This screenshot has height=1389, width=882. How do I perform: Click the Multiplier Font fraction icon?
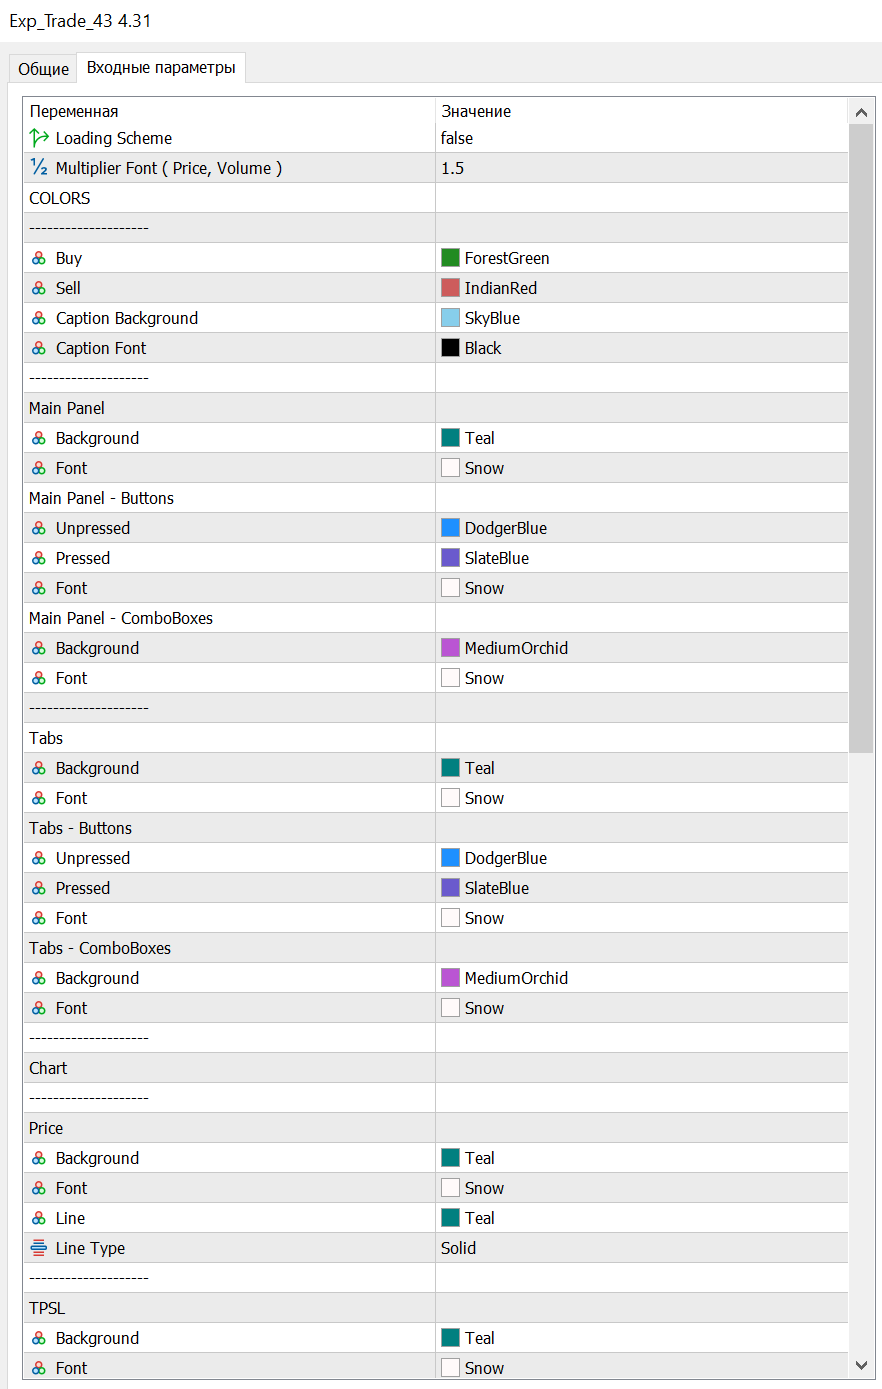(x=39, y=168)
